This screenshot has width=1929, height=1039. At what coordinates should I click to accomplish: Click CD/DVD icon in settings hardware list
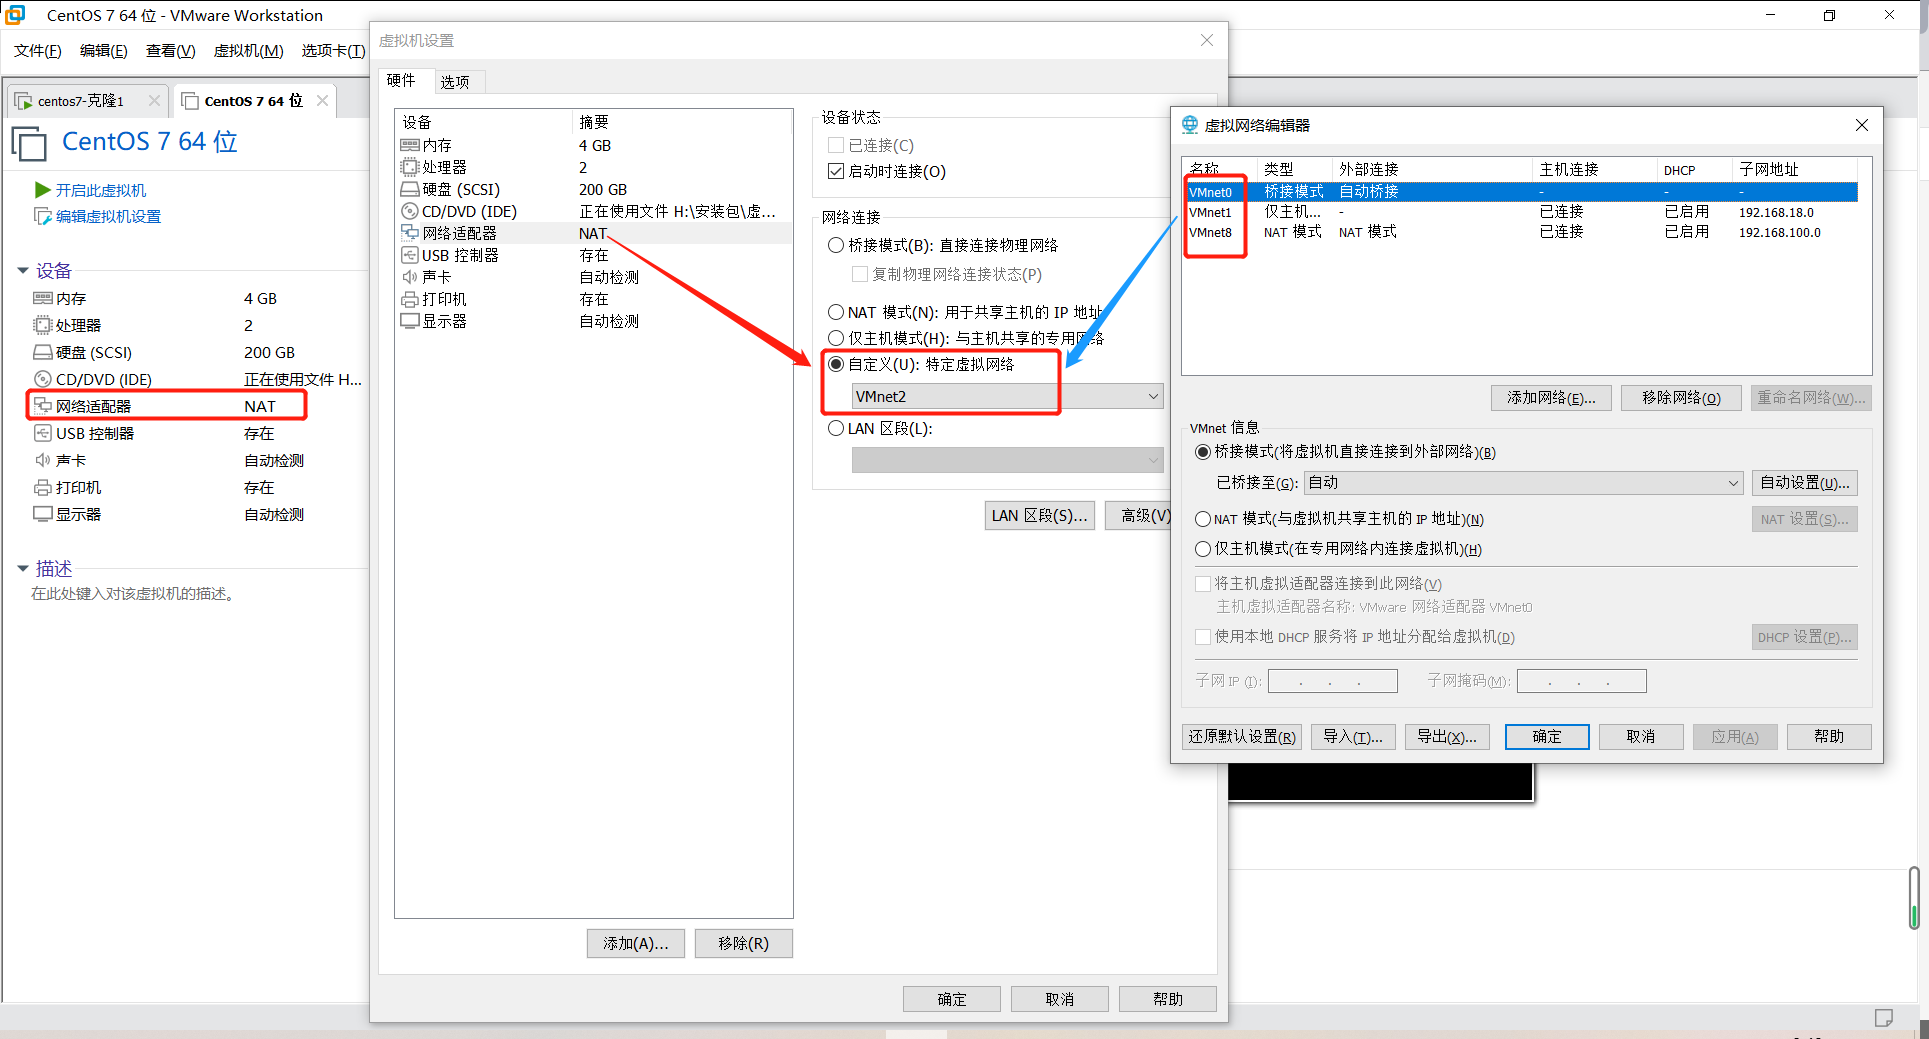[410, 211]
